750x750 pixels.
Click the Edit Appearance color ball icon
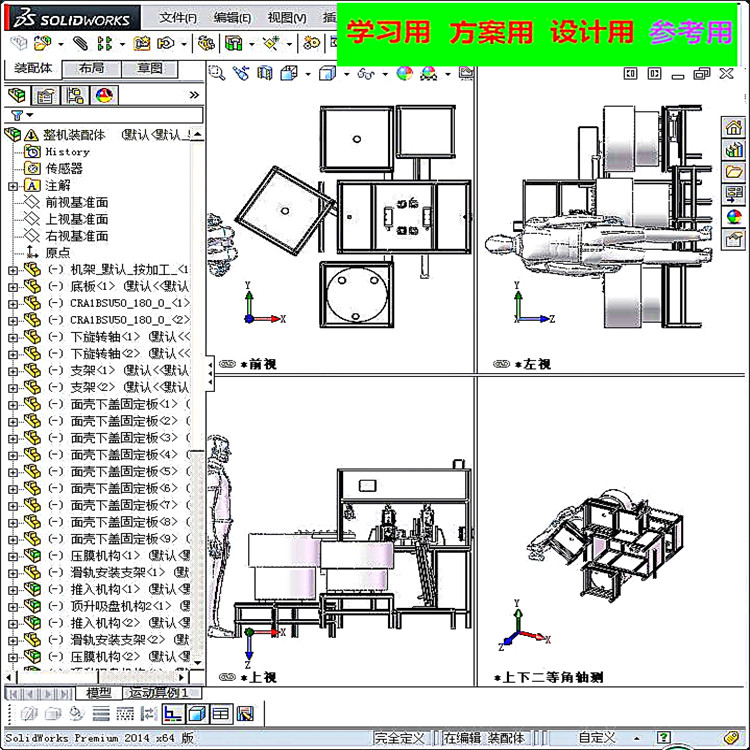405,73
